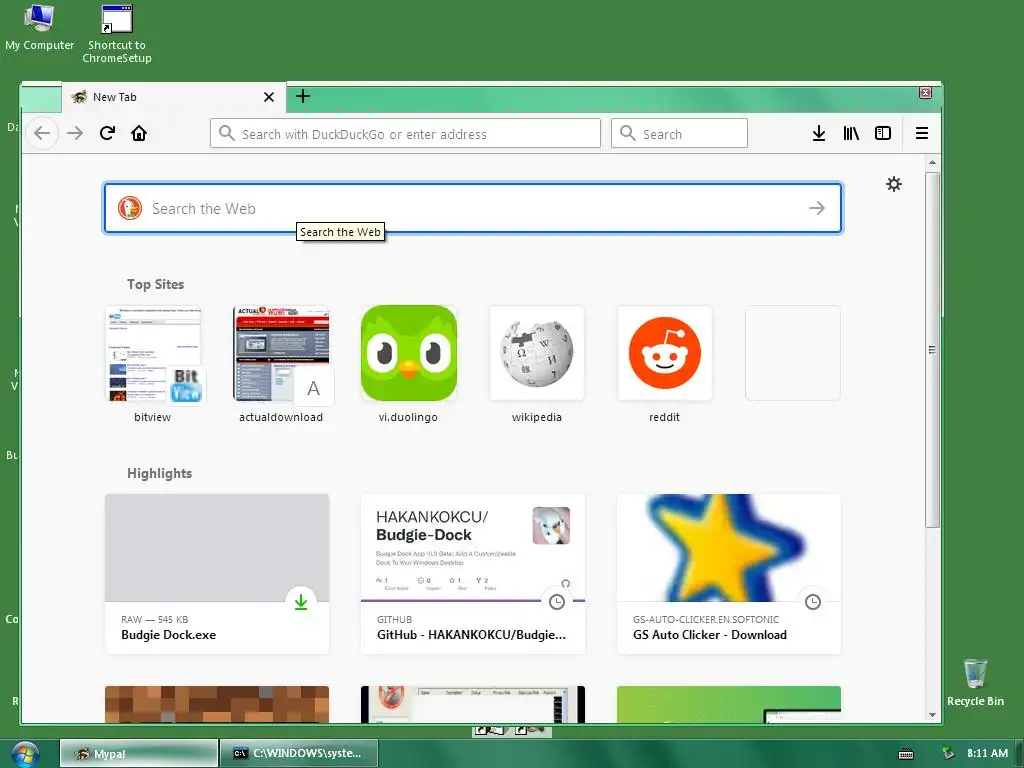Click the 'GS Auto Clicker - Download' title
Screen dimensions: 1024x768
pyautogui.click(x=710, y=635)
